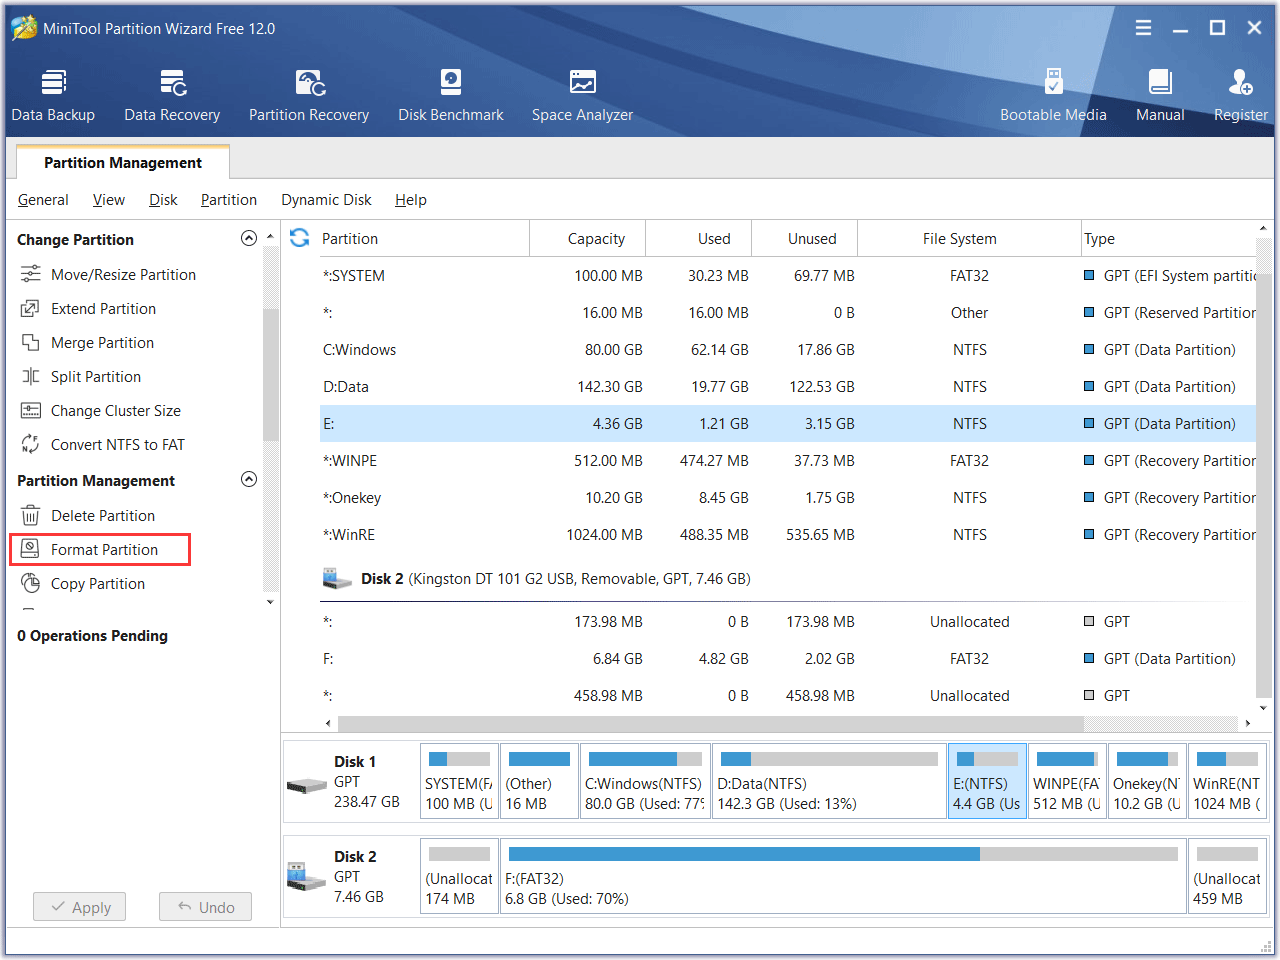1280x960 pixels.
Task: Click the 174 MB unallocated block on Disk 2
Action: point(459,876)
